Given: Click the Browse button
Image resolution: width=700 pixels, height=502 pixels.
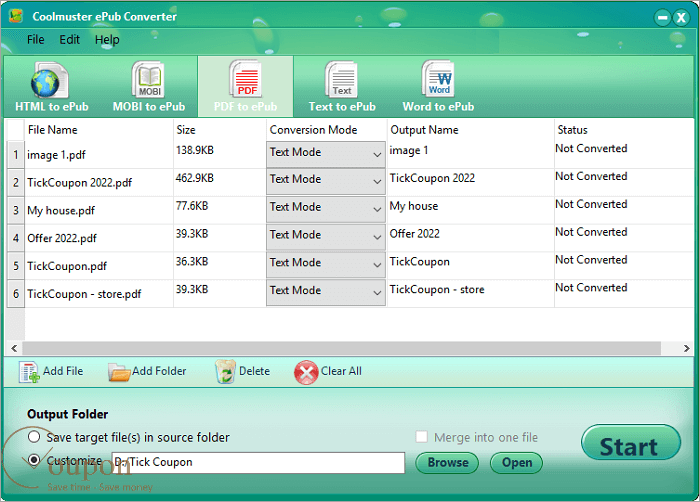Looking at the screenshot, I should [x=447, y=463].
